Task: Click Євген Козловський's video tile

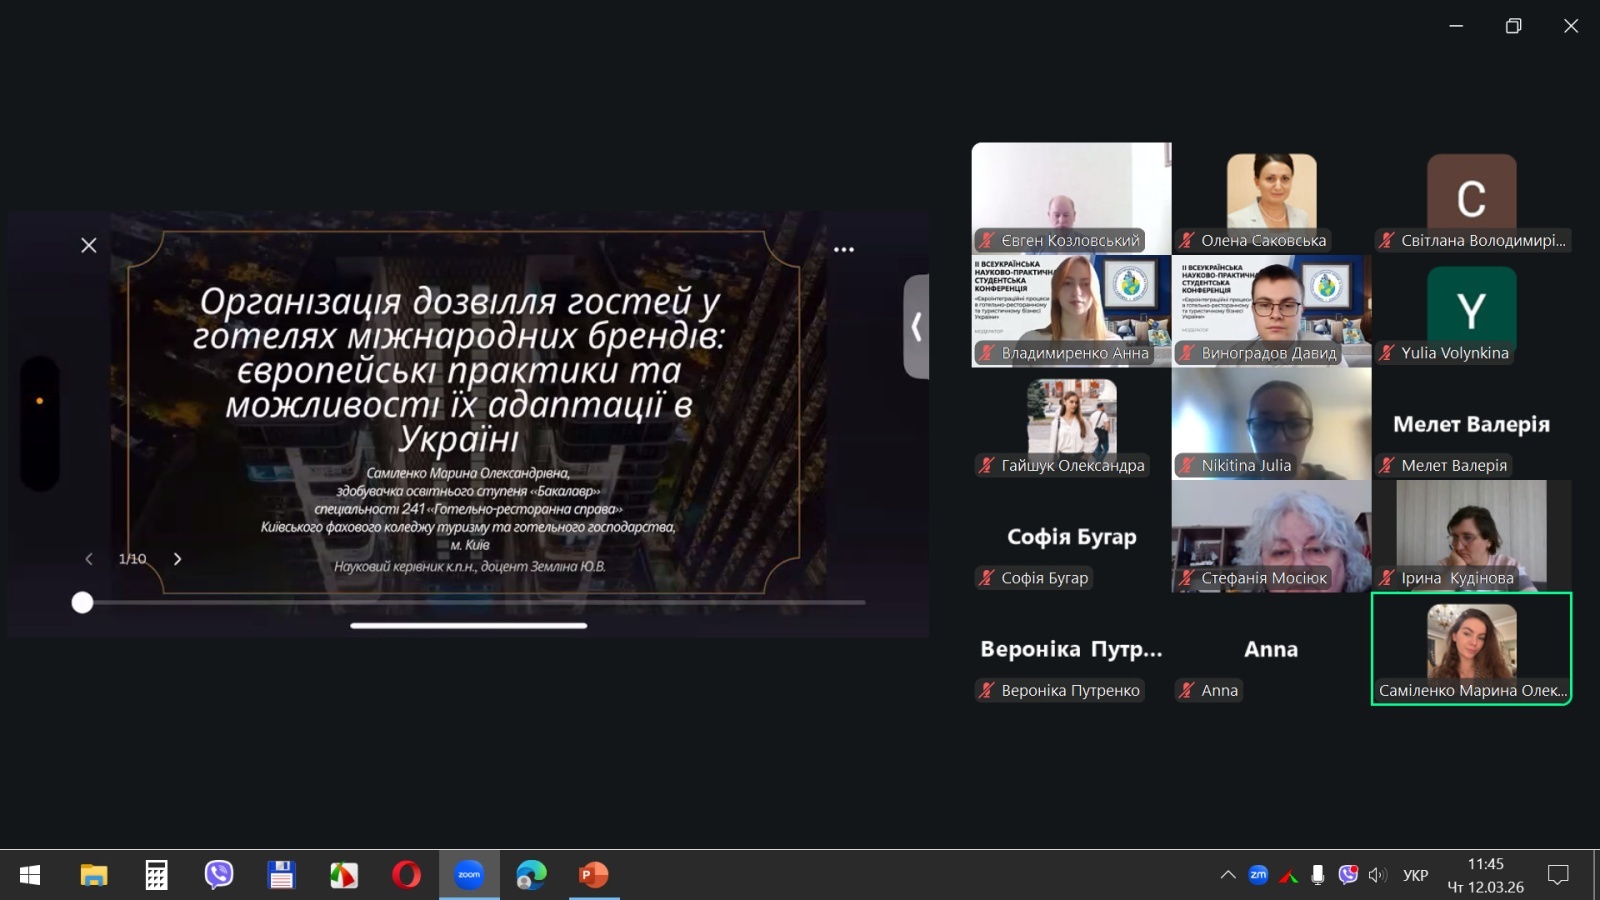Action: coord(1071,198)
